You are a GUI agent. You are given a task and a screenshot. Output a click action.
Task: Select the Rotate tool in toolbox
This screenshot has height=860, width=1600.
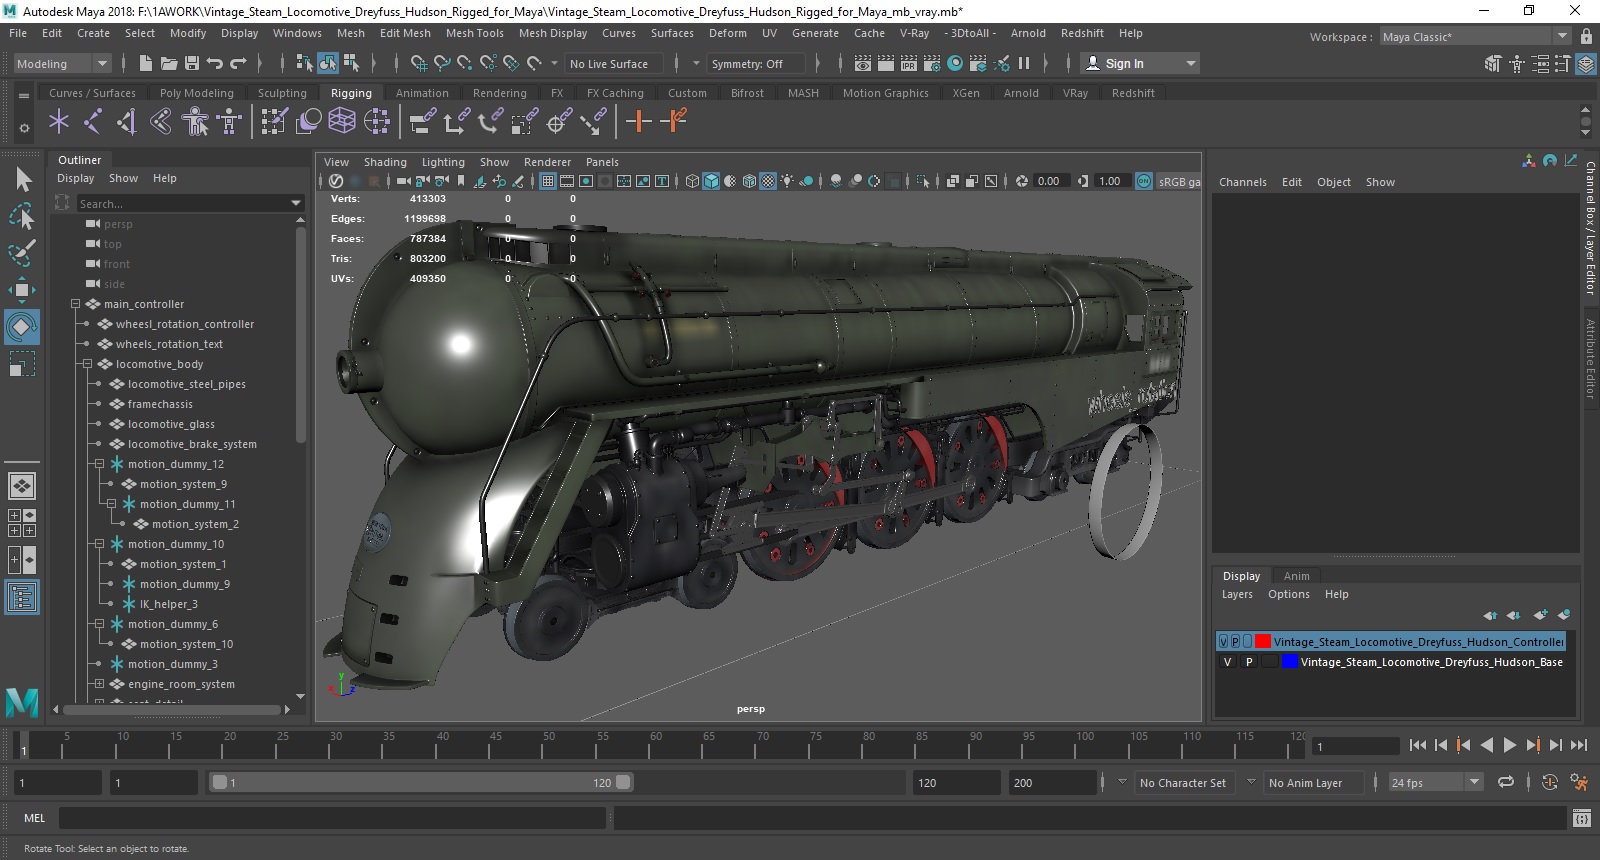[21, 327]
